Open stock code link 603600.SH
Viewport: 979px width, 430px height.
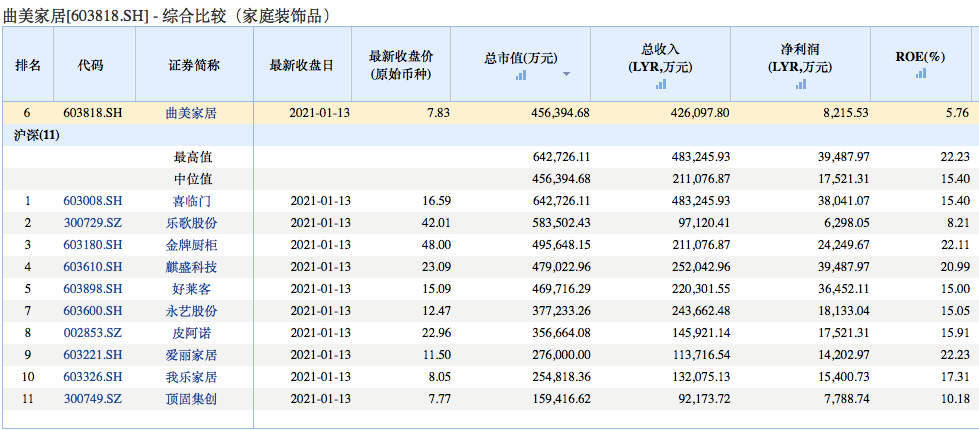(x=92, y=311)
